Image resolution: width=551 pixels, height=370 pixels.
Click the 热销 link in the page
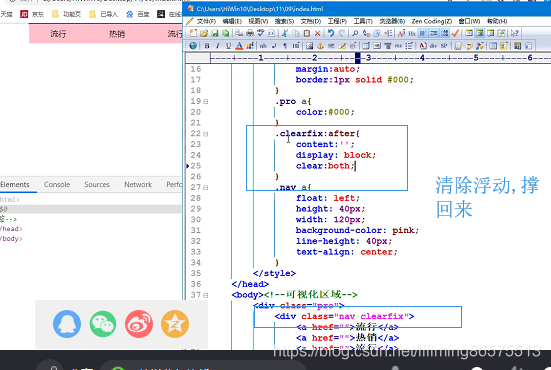pyautogui.click(x=117, y=34)
